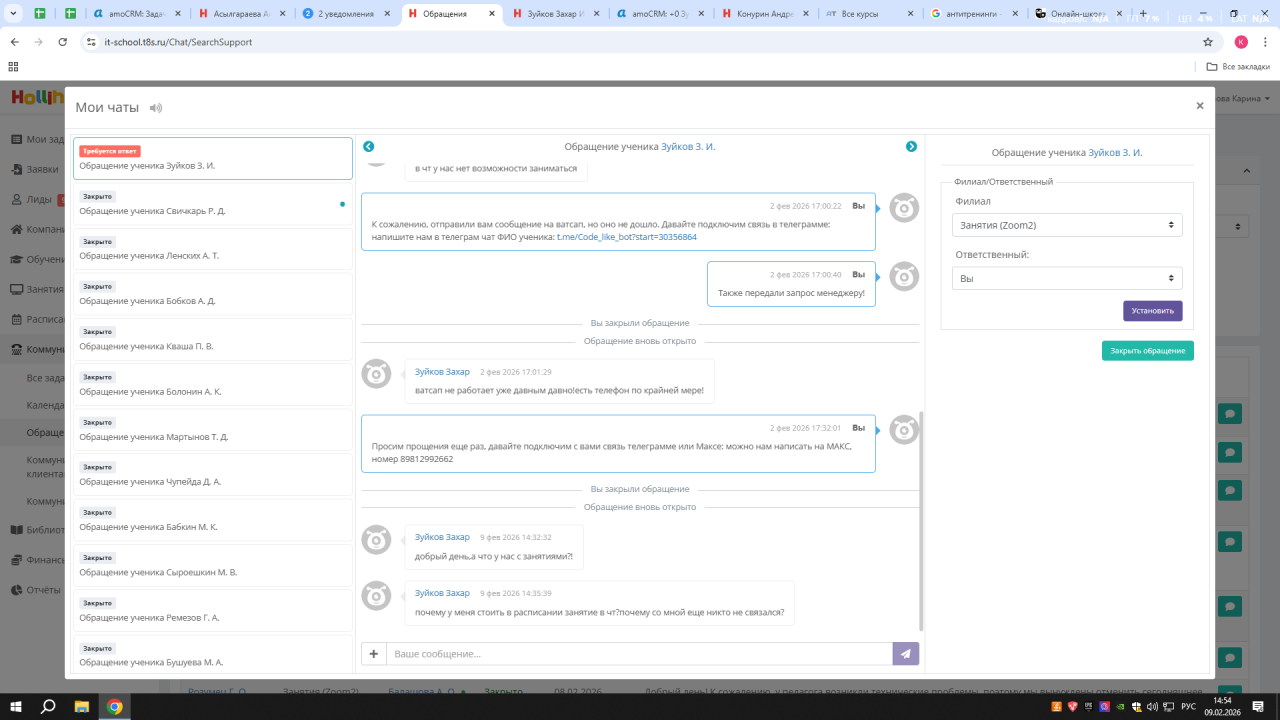1280x720 pixels.
Task: Send message with paper plane button
Action: [x=905, y=654]
